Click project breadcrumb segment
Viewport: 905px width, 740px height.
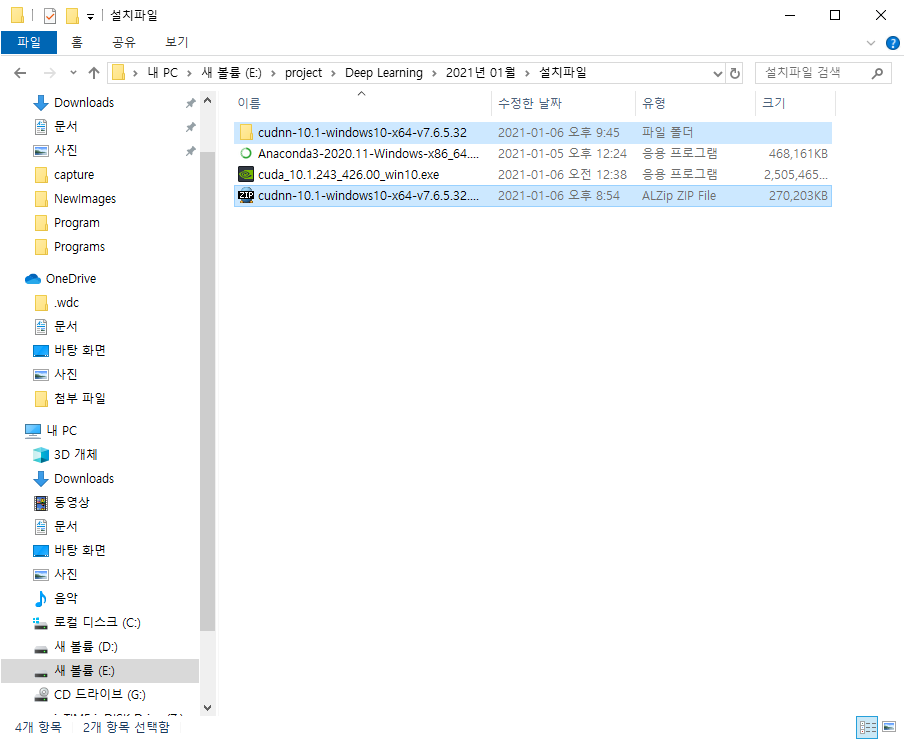pyautogui.click(x=303, y=73)
